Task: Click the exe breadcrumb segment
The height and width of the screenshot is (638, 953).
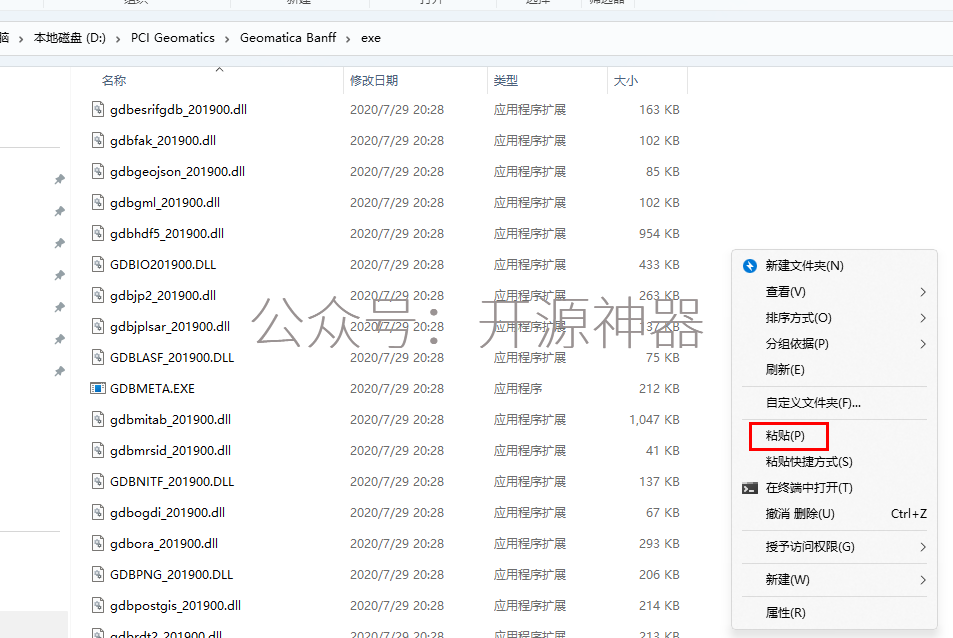Action: (371, 38)
